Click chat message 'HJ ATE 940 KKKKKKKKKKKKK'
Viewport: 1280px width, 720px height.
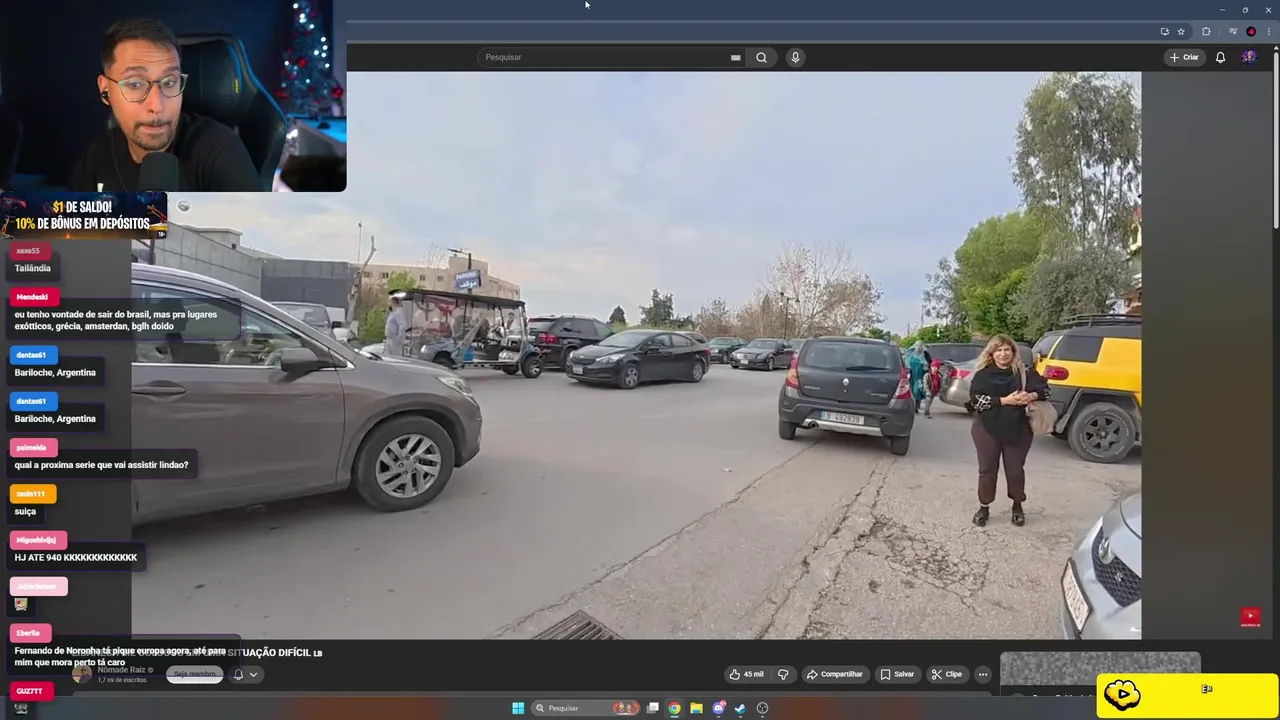coord(76,557)
